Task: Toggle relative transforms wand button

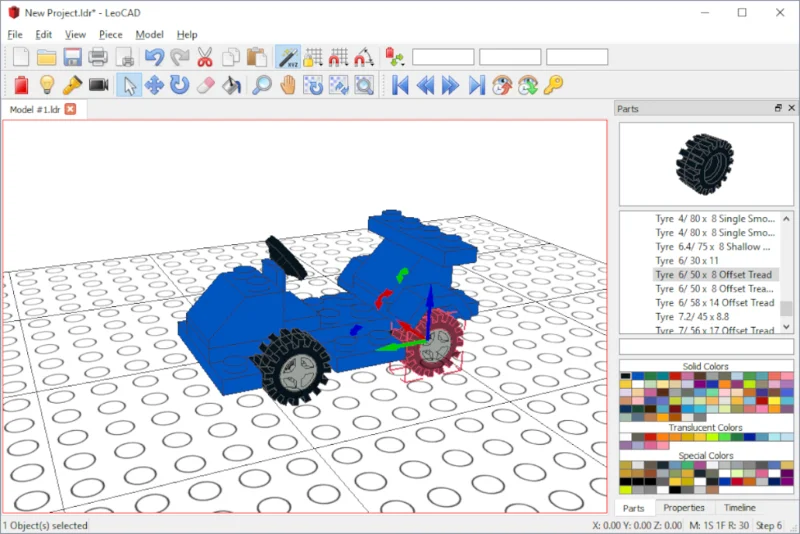Action: tap(288, 57)
